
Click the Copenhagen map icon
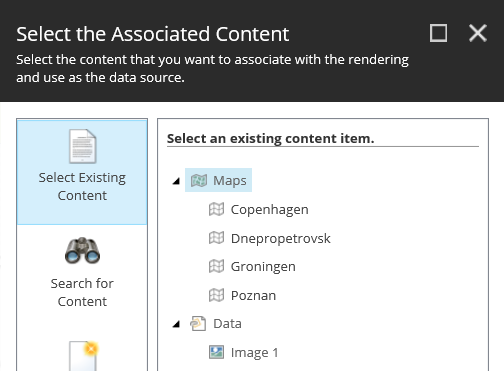[216, 209]
